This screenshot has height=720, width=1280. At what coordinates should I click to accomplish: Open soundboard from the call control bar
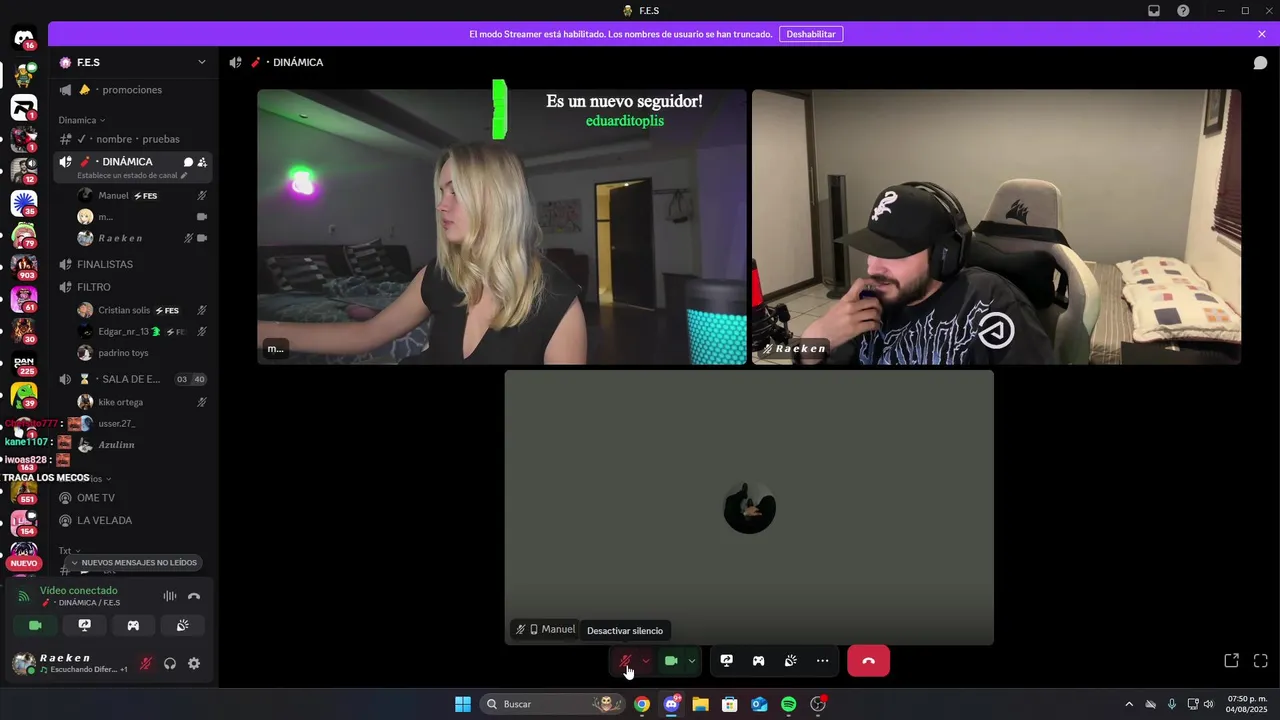(791, 661)
